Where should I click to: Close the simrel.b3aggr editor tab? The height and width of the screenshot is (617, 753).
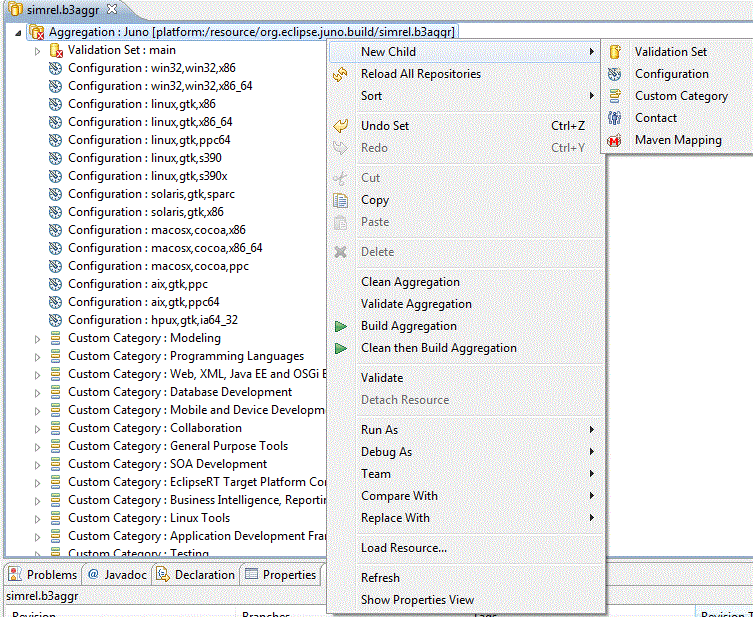point(112,9)
